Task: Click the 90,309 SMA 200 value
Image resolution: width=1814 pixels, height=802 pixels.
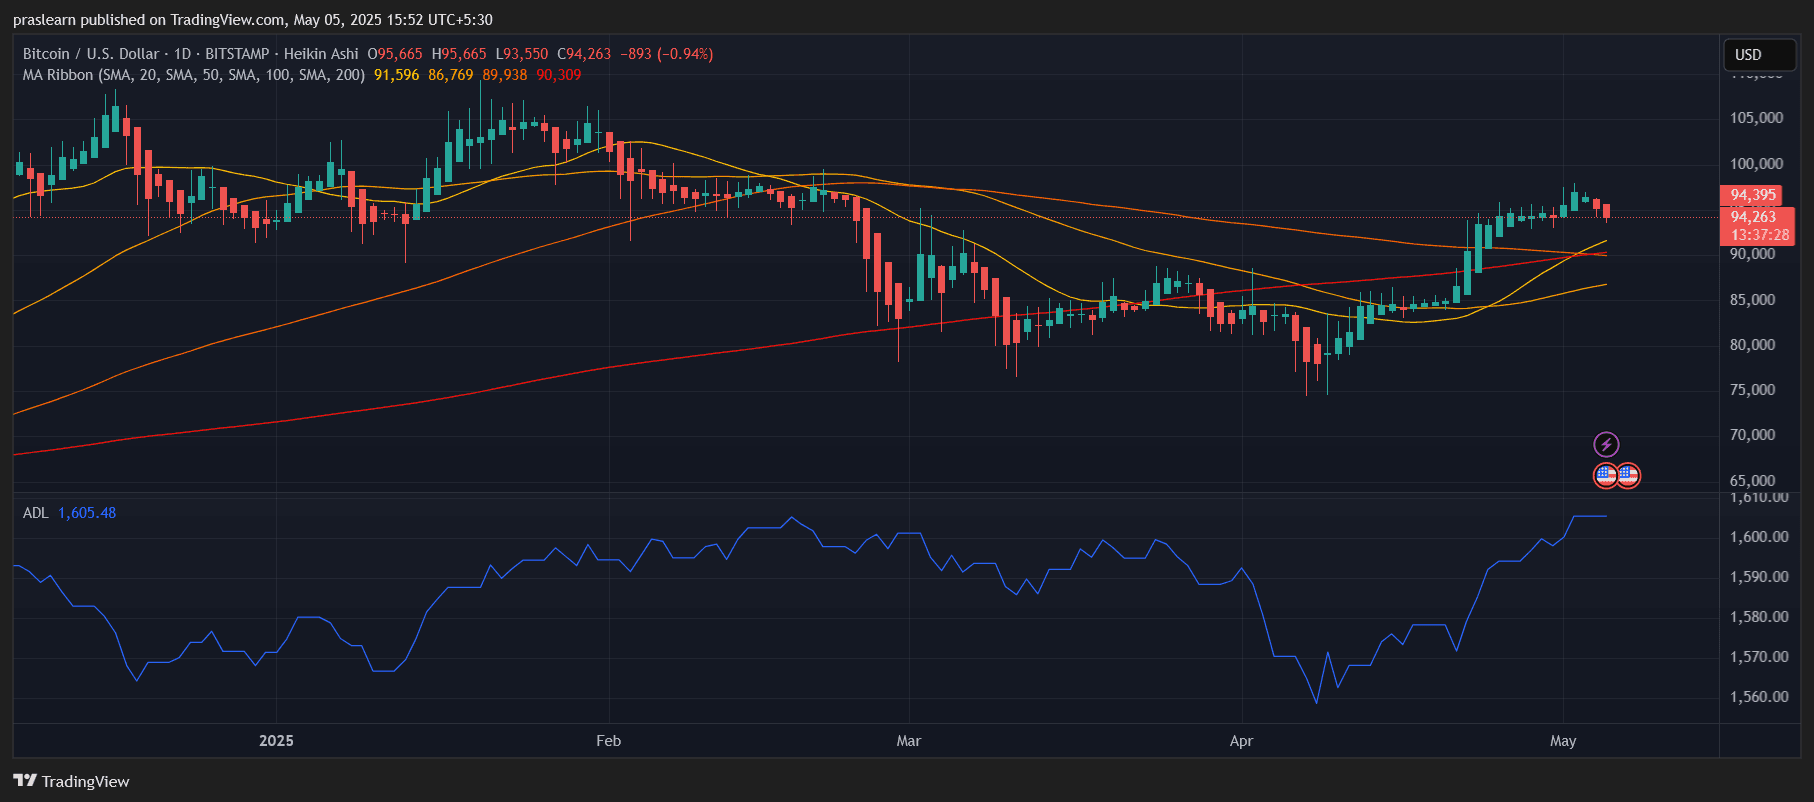Action: pyautogui.click(x=558, y=75)
